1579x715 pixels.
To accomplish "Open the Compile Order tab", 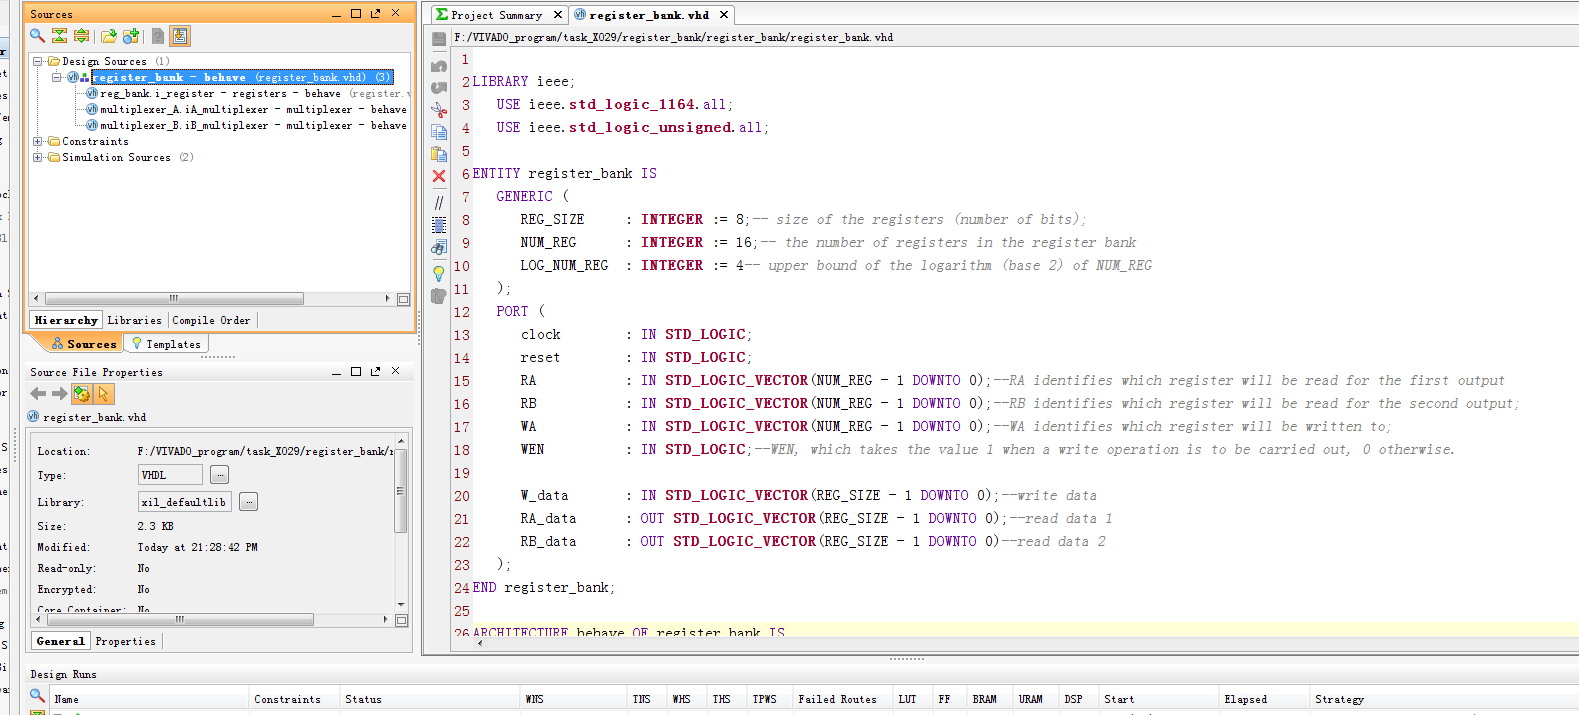I will click(211, 320).
